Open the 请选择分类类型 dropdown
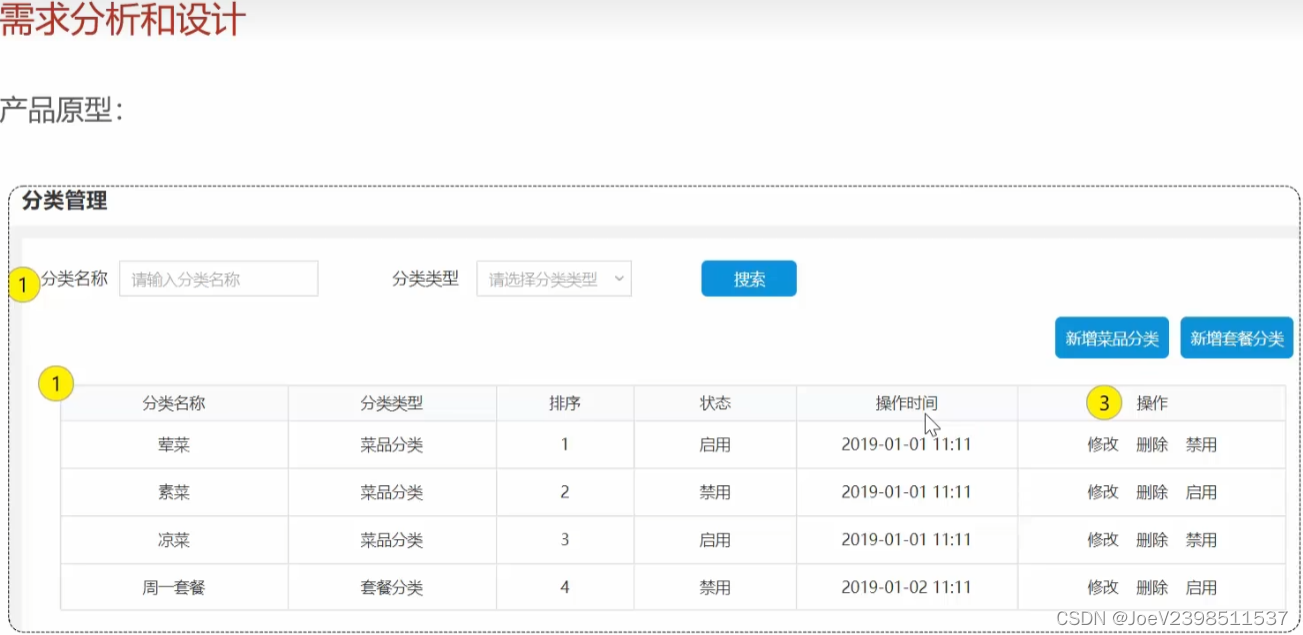 click(553, 279)
